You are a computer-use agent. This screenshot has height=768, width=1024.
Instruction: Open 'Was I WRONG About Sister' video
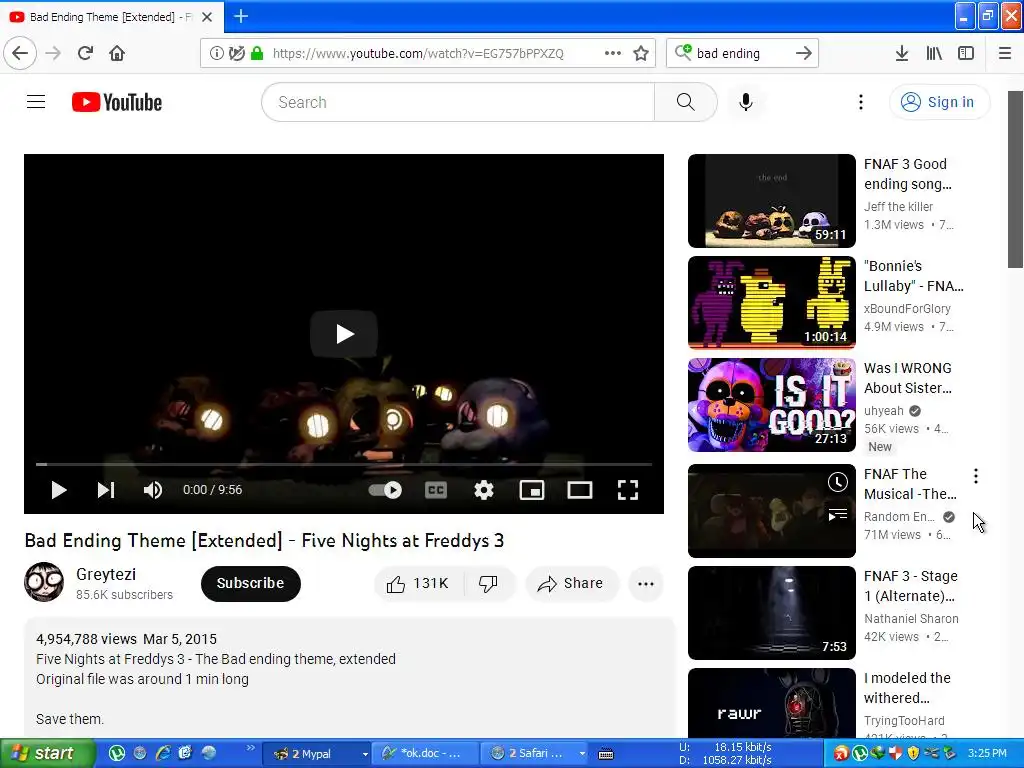point(771,405)
